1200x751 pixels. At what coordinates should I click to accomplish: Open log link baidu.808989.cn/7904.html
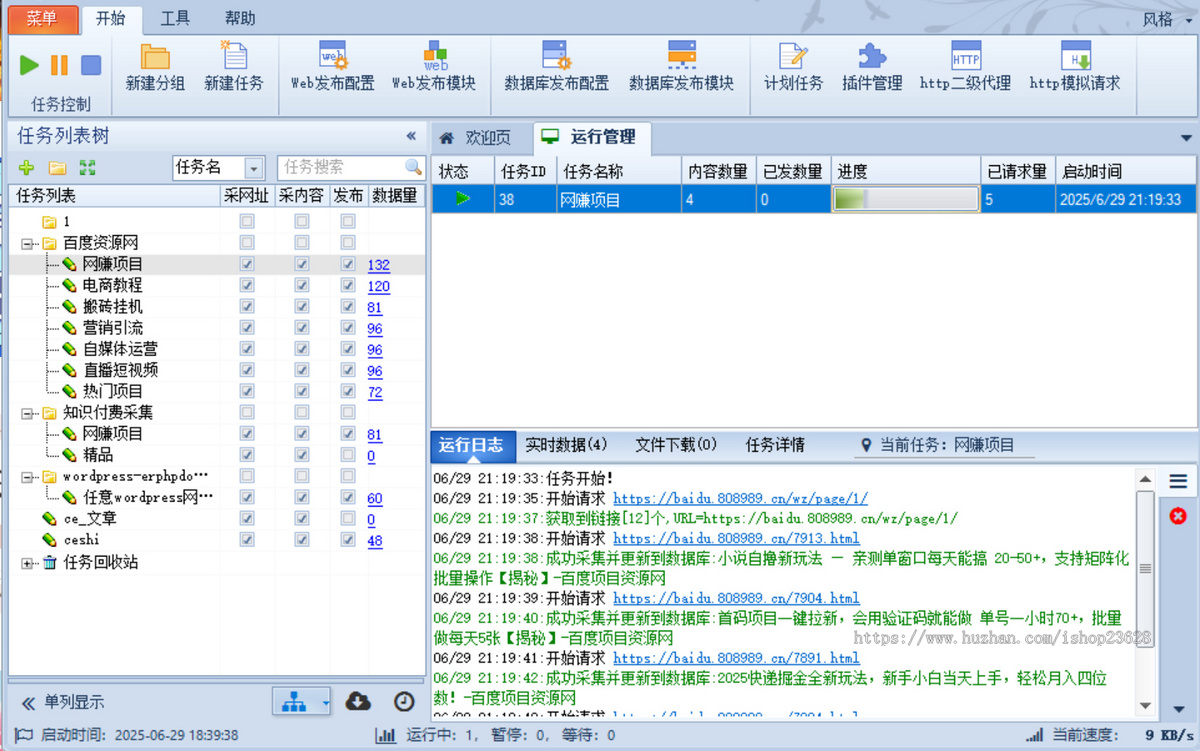click(736, 598)
